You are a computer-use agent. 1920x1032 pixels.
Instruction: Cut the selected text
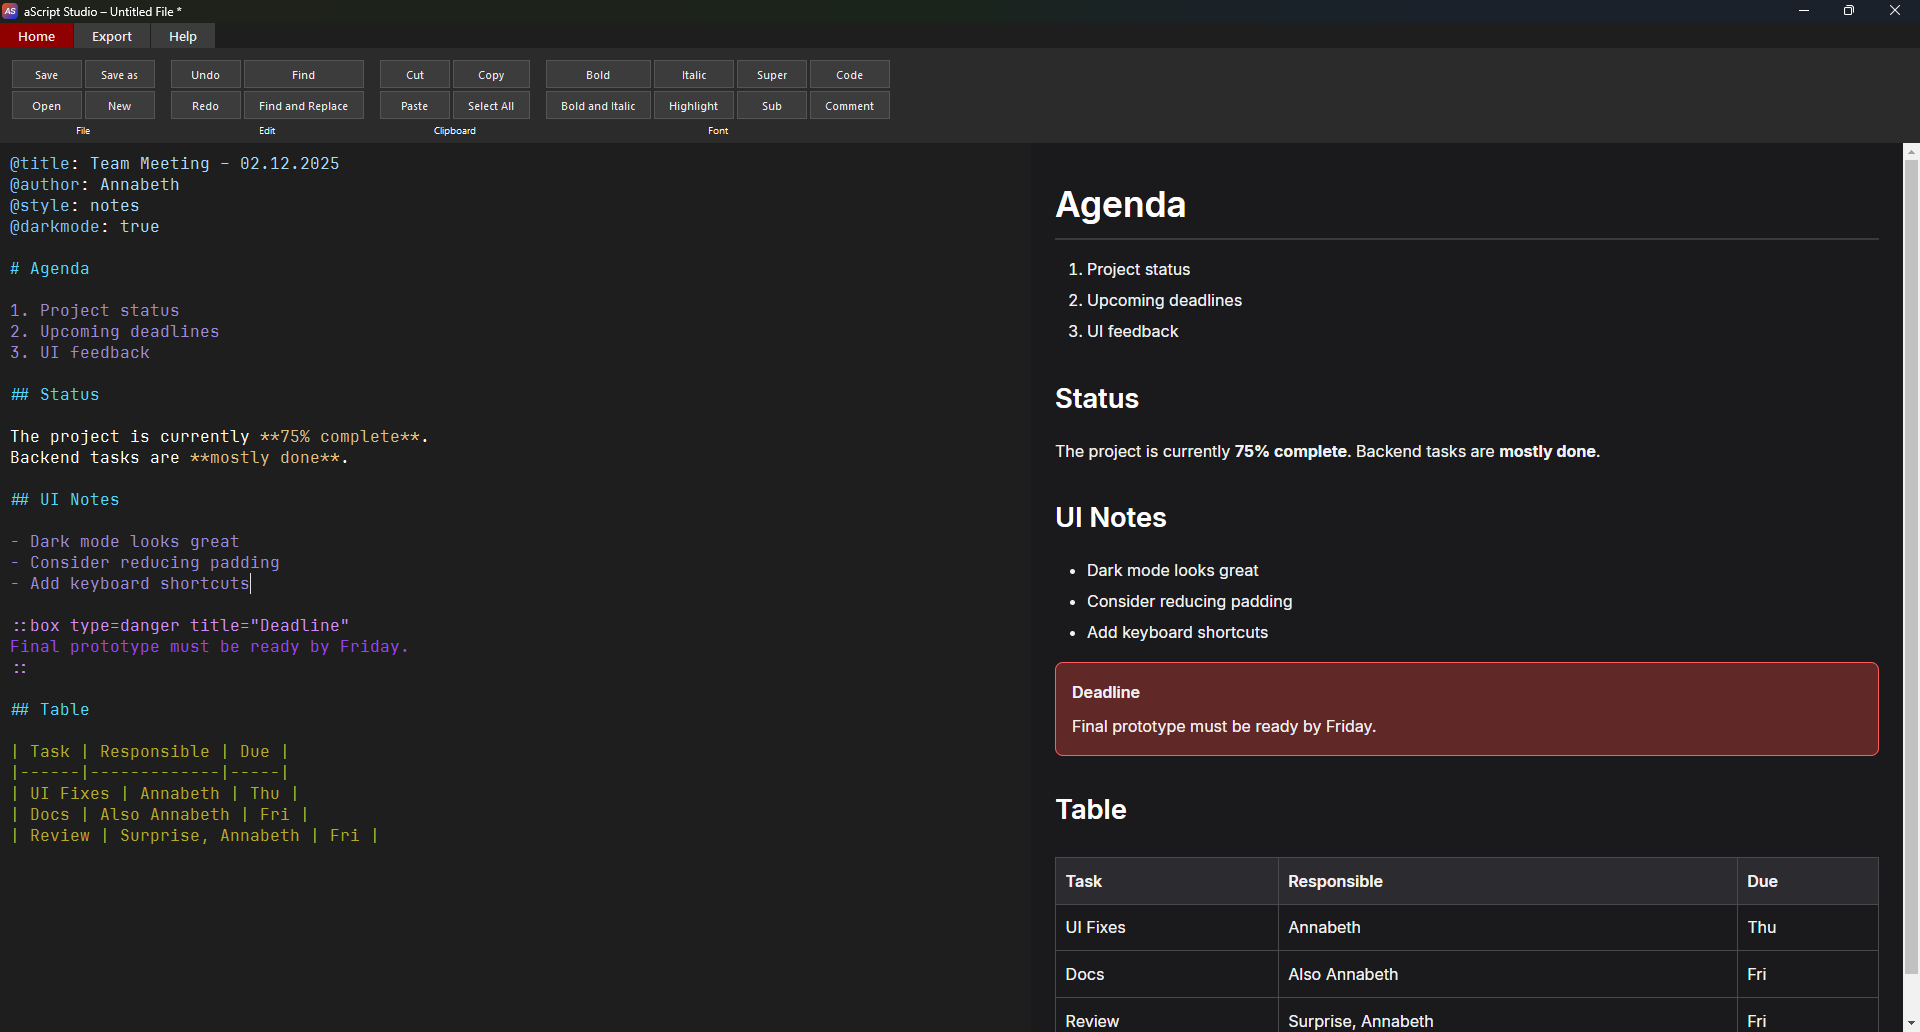(x=413, y=74)
